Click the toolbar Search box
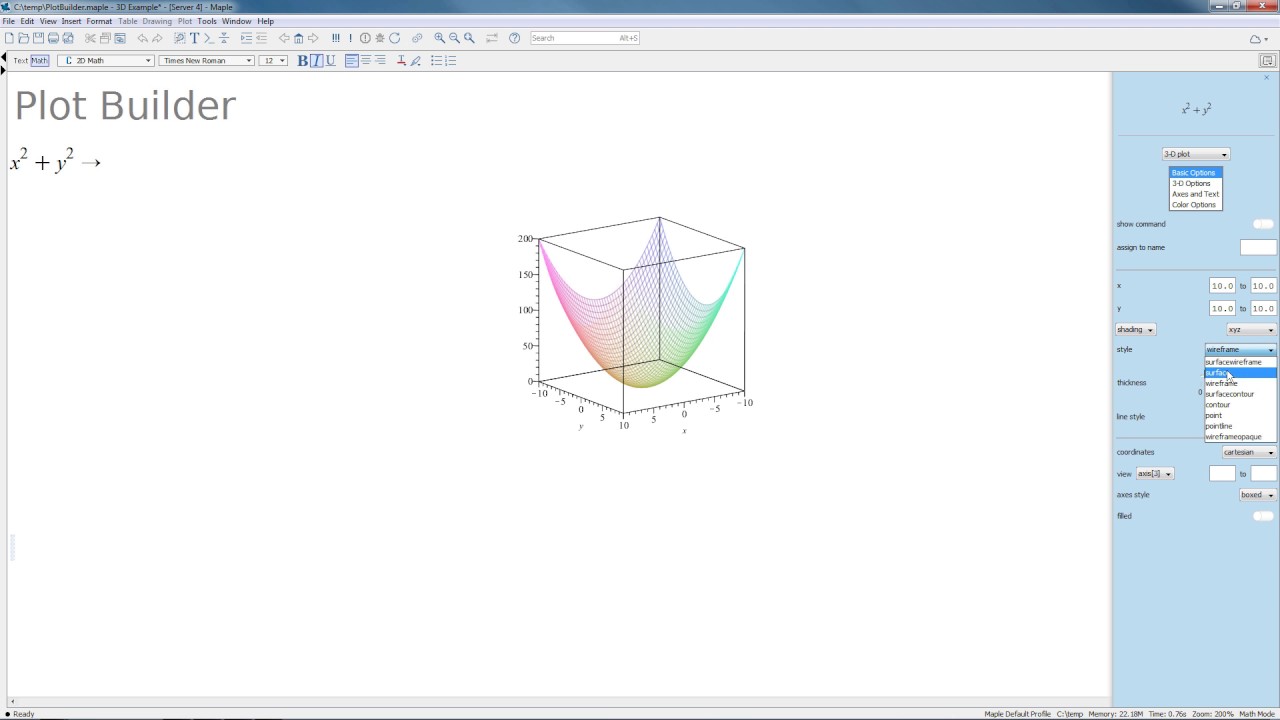 point(585,38)
